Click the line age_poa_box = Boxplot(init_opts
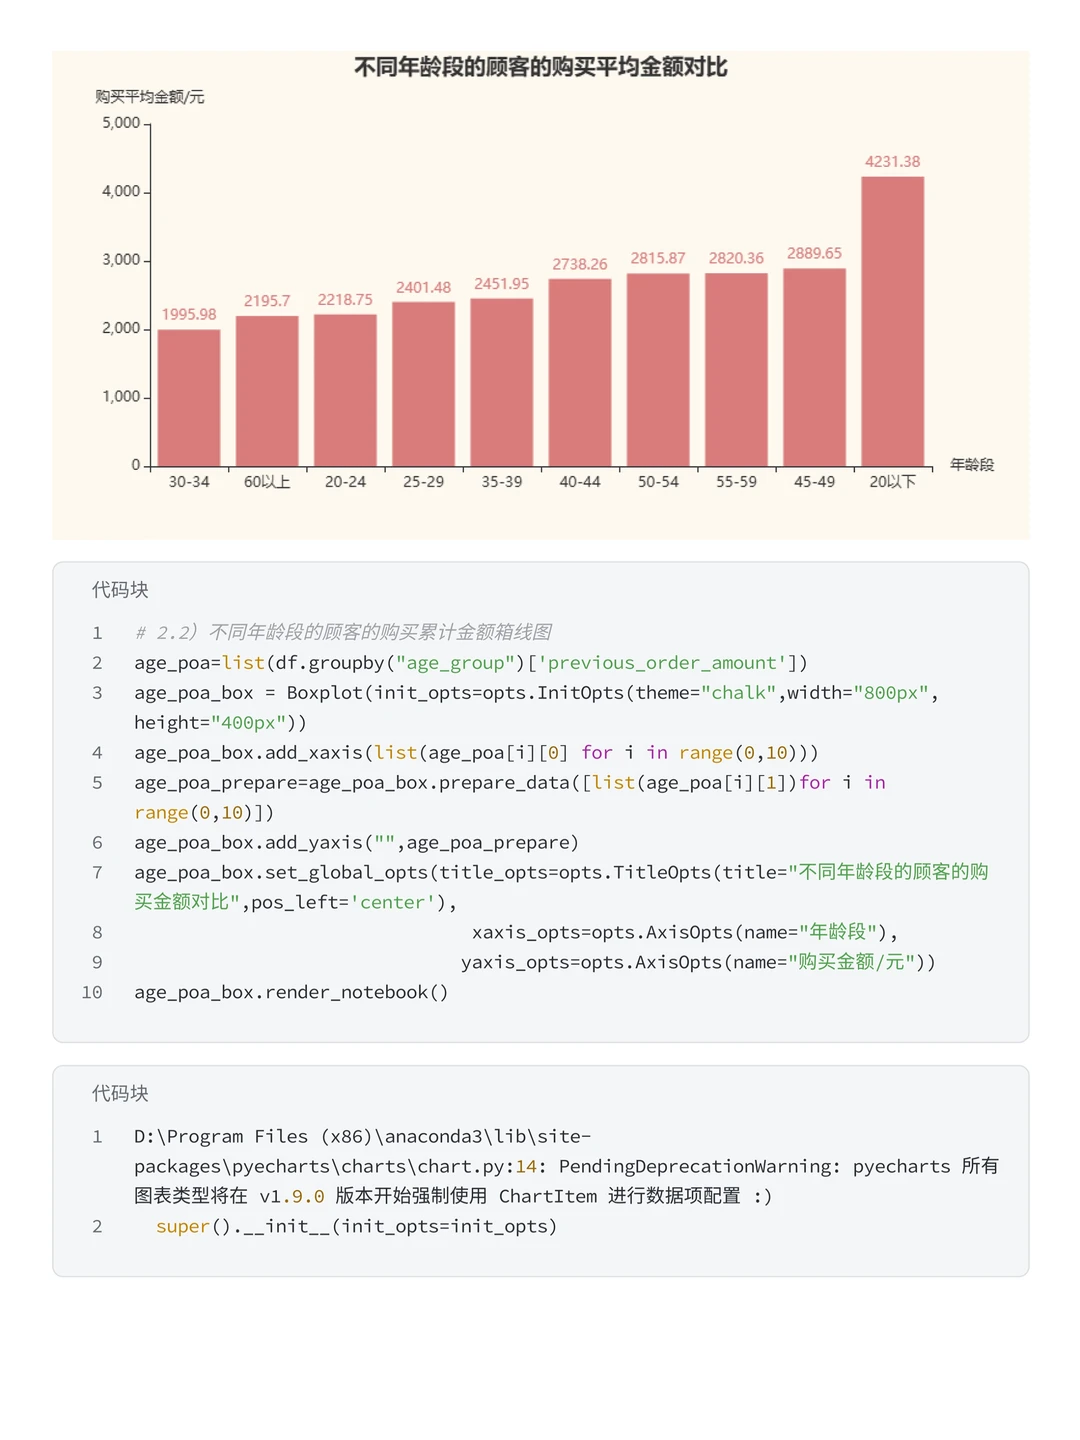This screenshot has width=1080, height=1440. tap(537, 707)
